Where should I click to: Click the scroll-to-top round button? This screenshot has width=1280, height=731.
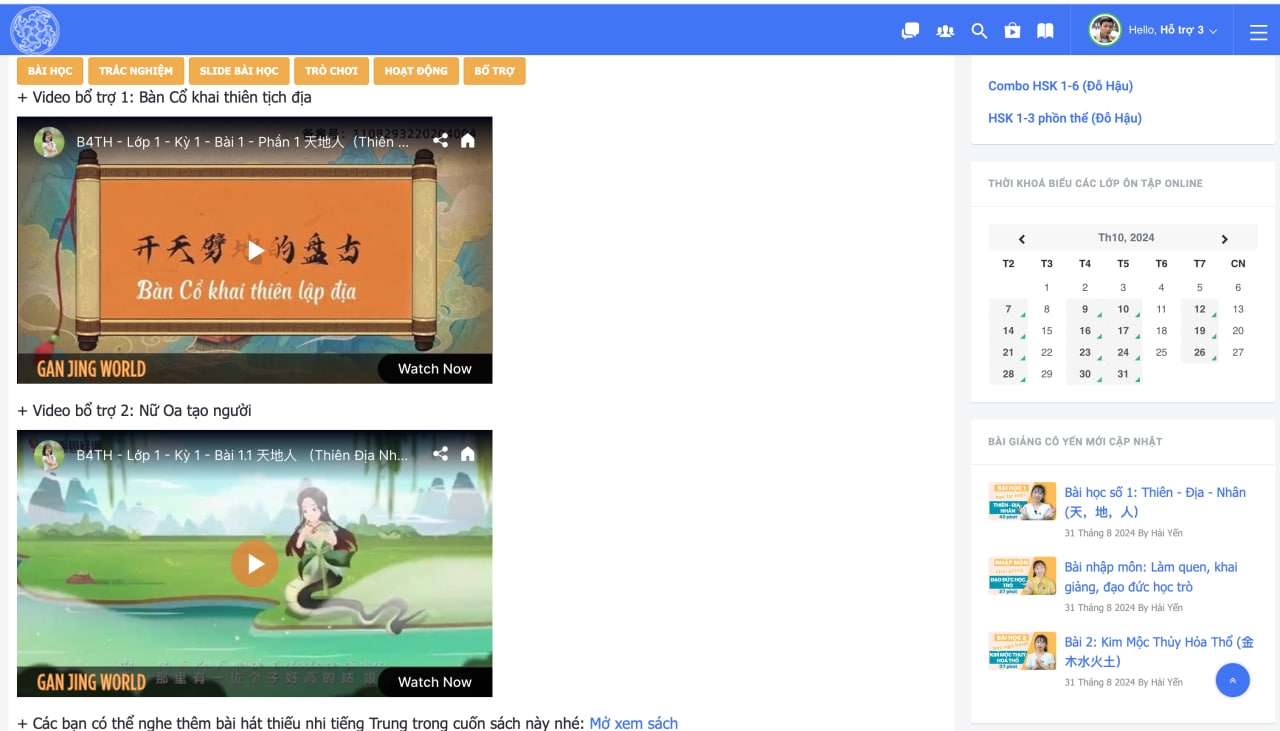pos(1232,680)
